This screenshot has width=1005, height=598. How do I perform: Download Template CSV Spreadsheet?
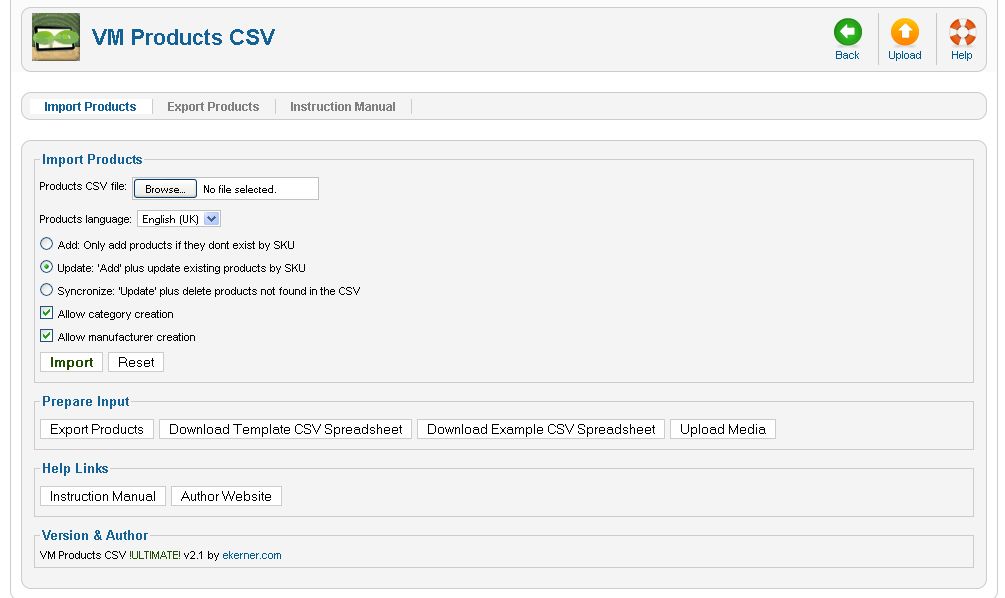coord(285,429)
